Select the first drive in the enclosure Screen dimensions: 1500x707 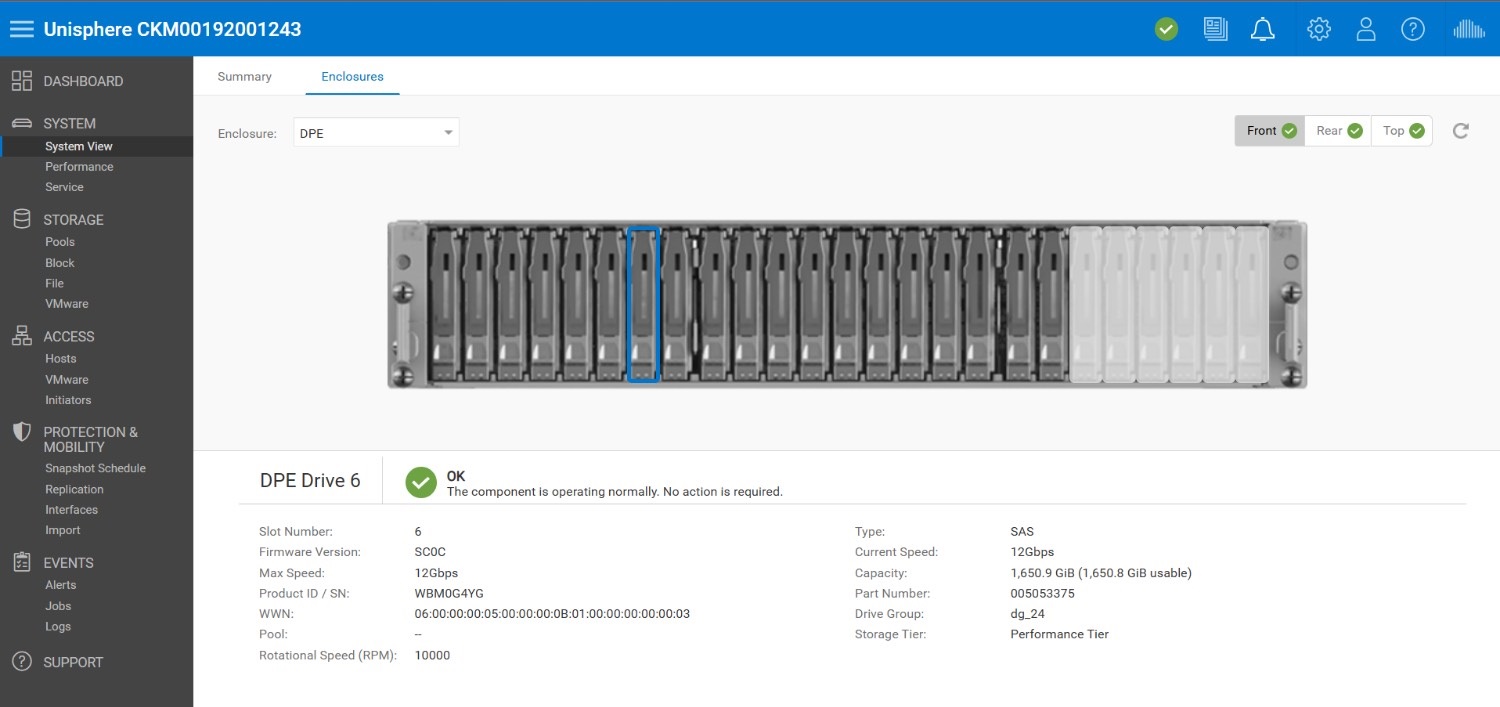point(444,305)
